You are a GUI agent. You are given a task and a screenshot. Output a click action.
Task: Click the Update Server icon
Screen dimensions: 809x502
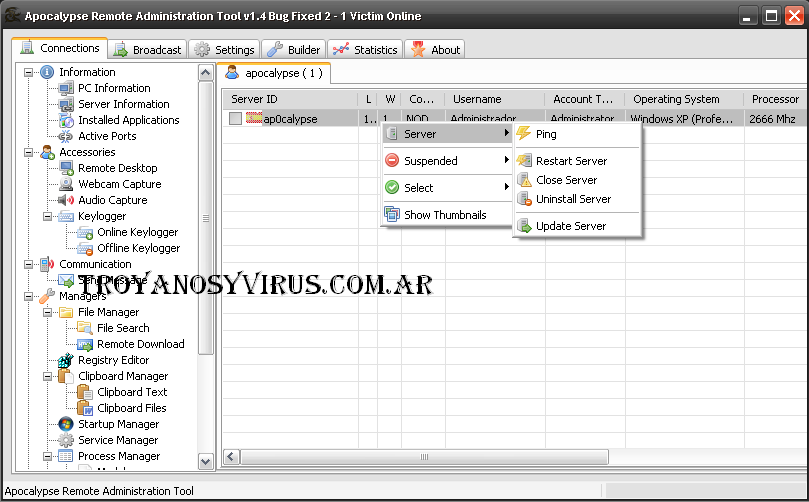(x=524, y=225)
